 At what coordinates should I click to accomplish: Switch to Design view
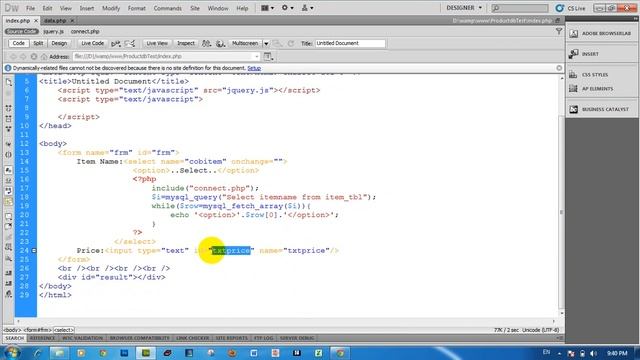coord(59,43)
